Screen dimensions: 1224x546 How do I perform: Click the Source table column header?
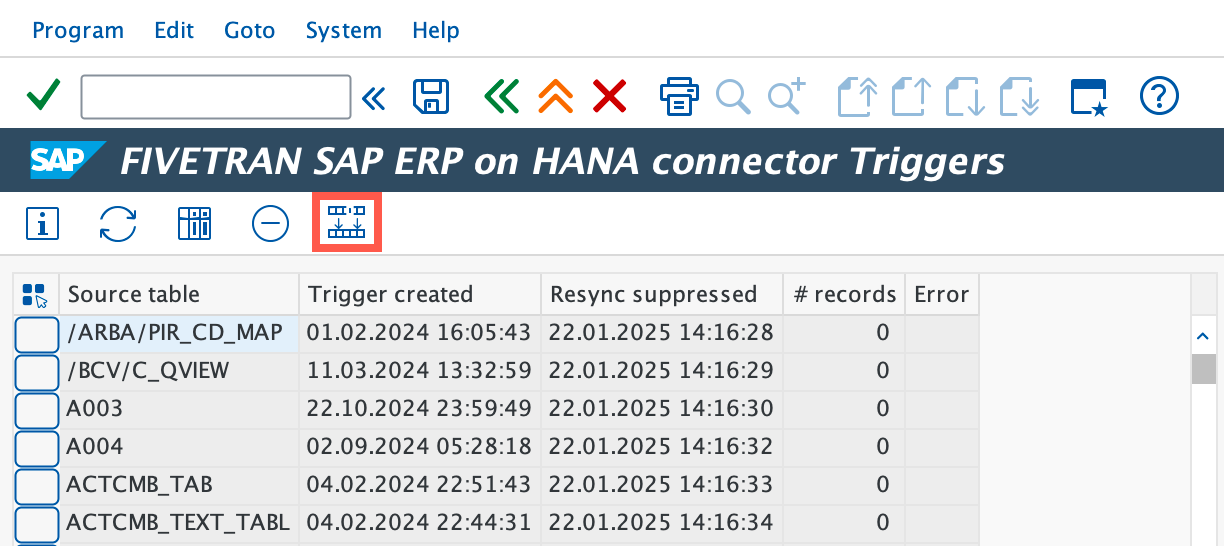[180, 295]
